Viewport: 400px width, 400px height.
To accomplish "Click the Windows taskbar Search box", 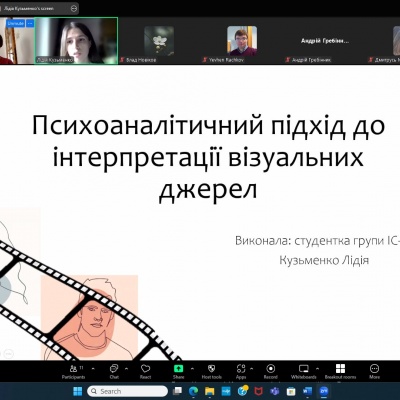I will [x=127, y=391].
